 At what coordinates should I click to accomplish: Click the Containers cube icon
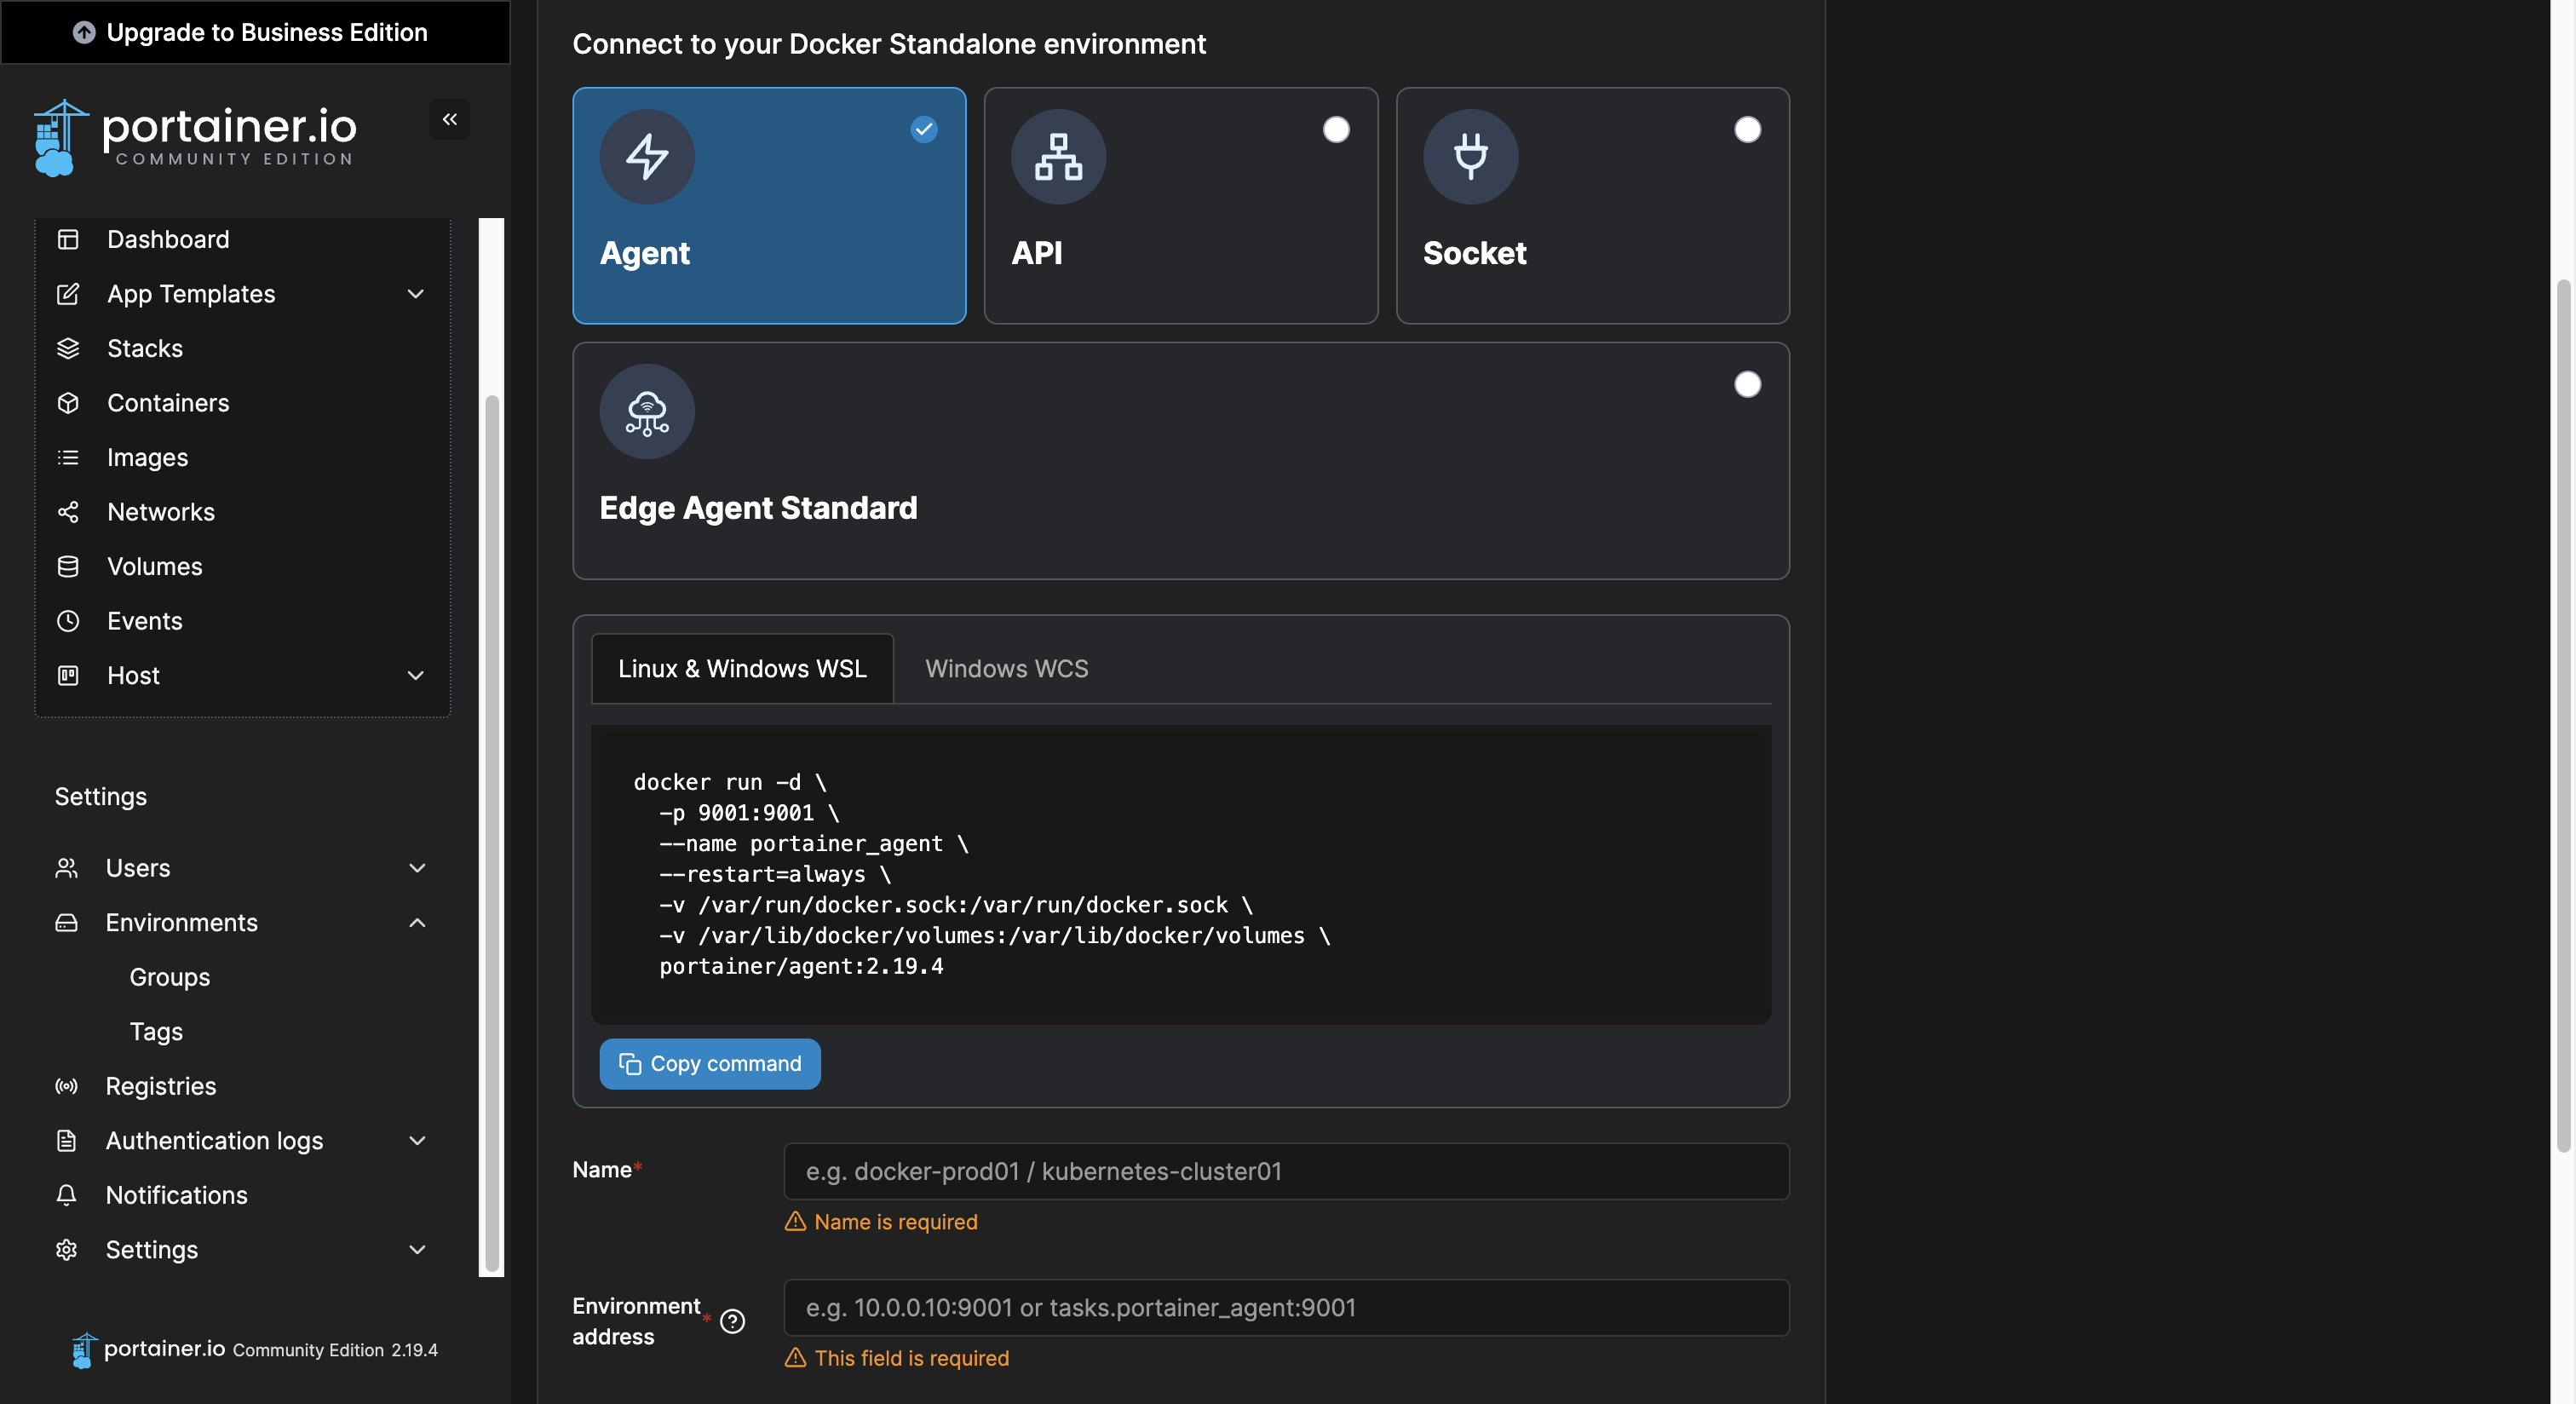pyautogui.click(x=68, y=403)
